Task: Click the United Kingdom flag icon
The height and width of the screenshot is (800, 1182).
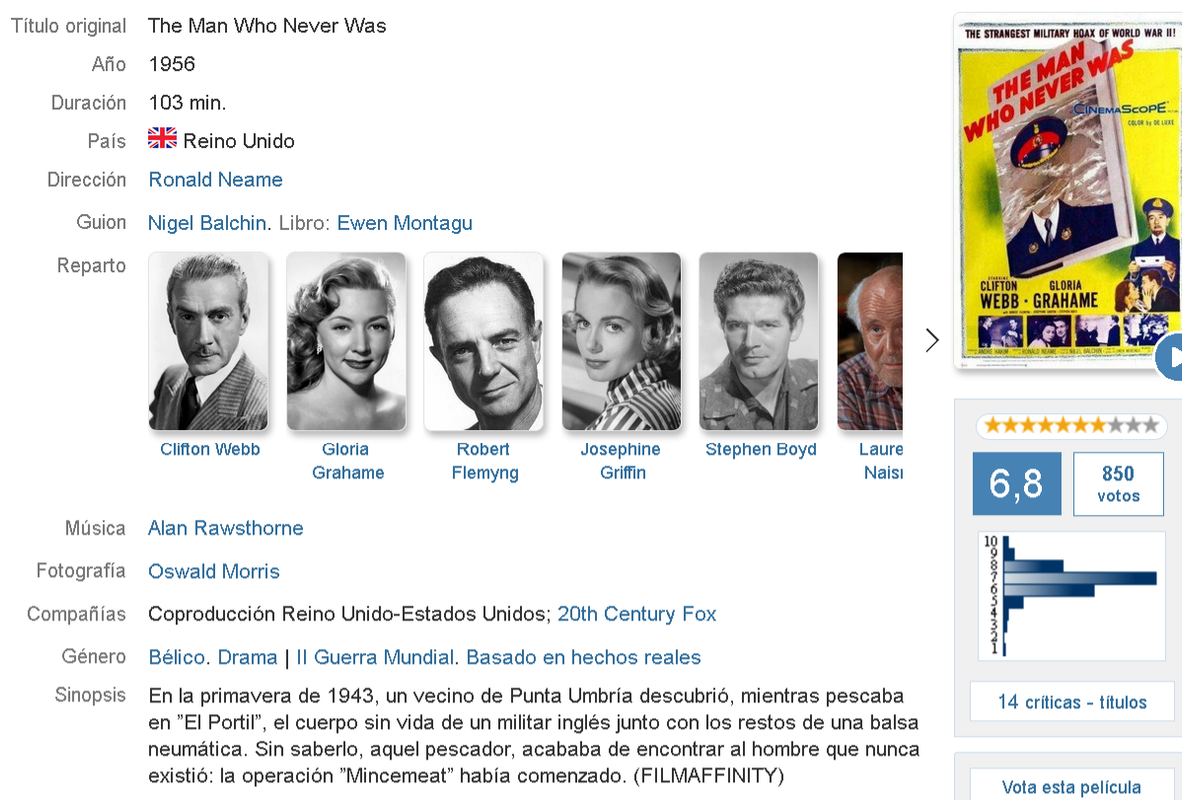Action: click(x=162, y=139)
